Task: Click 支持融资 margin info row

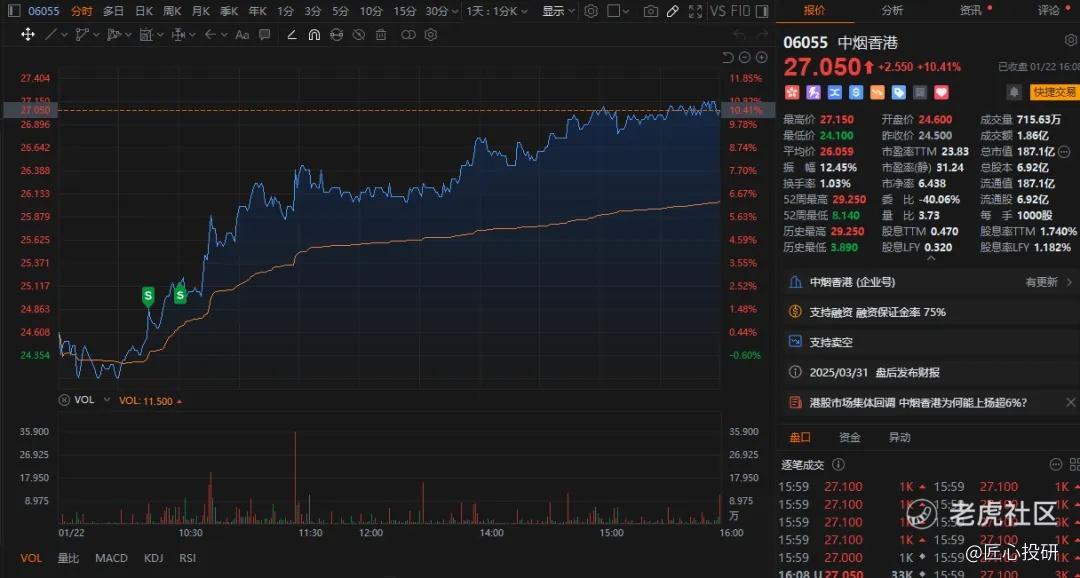Action: tap(931, 312)
